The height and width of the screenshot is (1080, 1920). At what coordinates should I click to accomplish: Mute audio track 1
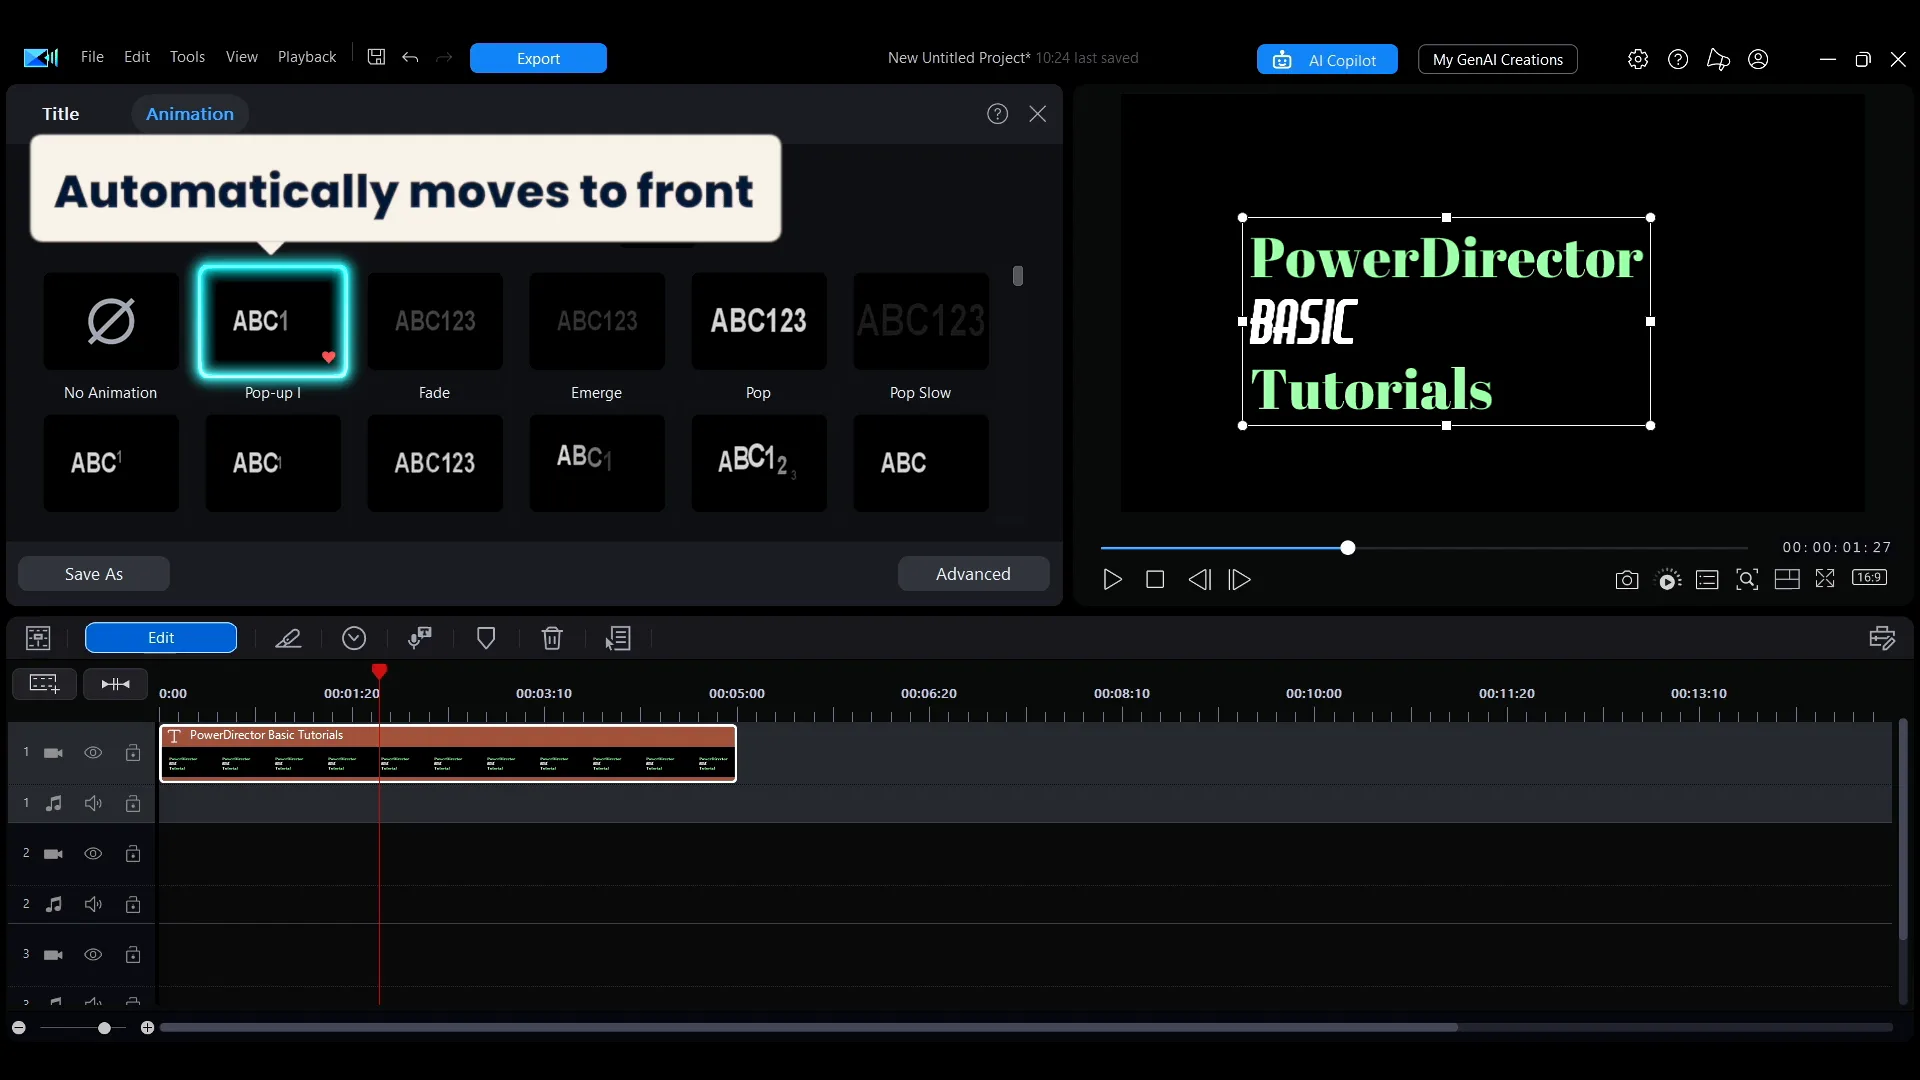click(93, 803)
